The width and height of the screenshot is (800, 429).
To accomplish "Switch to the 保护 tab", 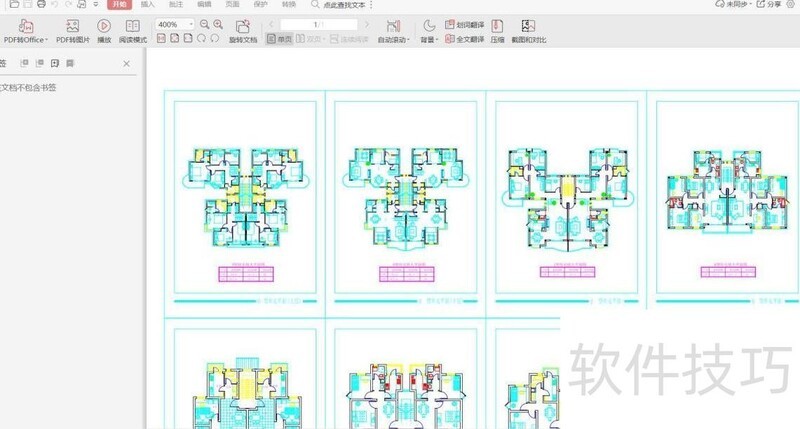I will coord(260,4).
